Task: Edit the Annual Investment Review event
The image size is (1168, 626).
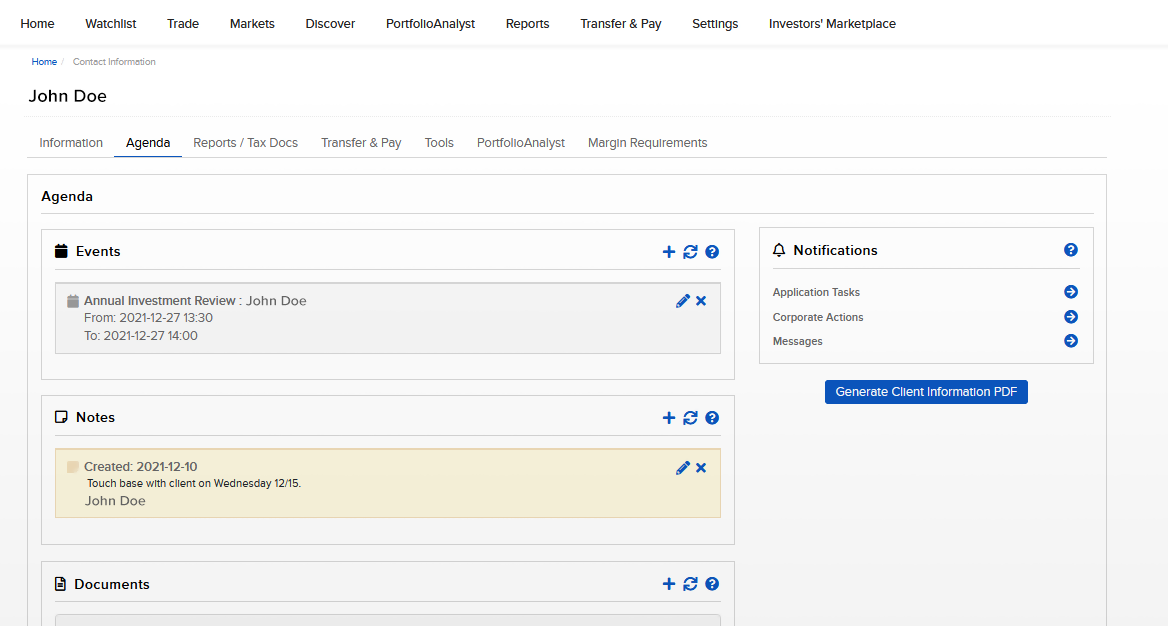Action: (x=683, y=301)
